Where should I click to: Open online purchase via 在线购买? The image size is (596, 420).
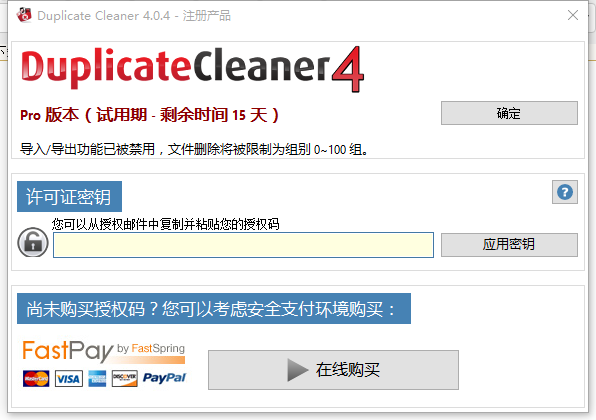coord(333,370)
